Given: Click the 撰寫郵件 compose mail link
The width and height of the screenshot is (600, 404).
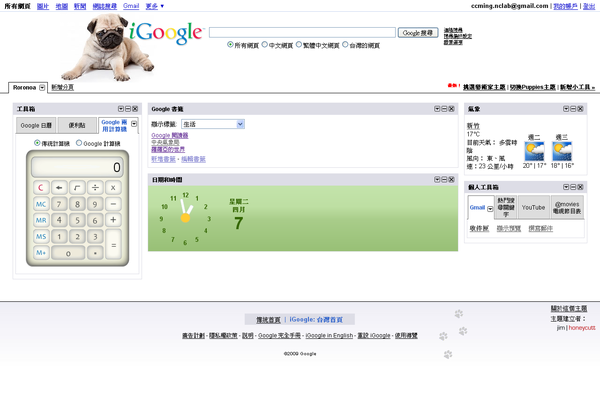Looking at the screenshot, I should click(x=541, y=228).
